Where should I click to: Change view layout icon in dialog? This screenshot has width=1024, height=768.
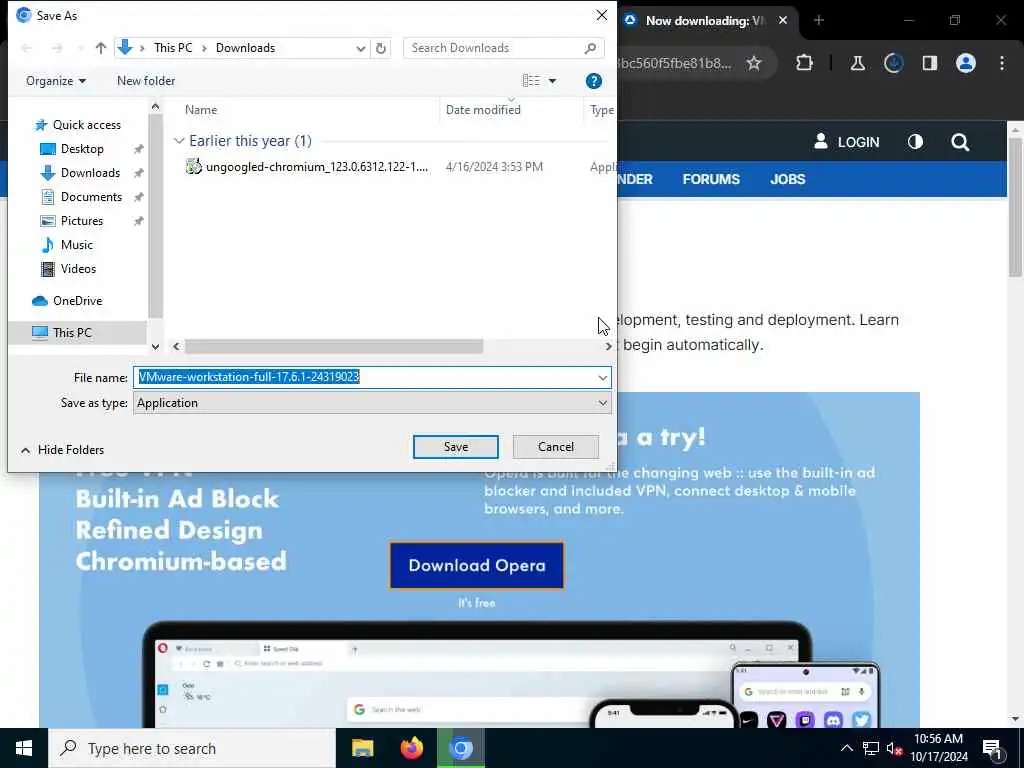pos(531,80)
